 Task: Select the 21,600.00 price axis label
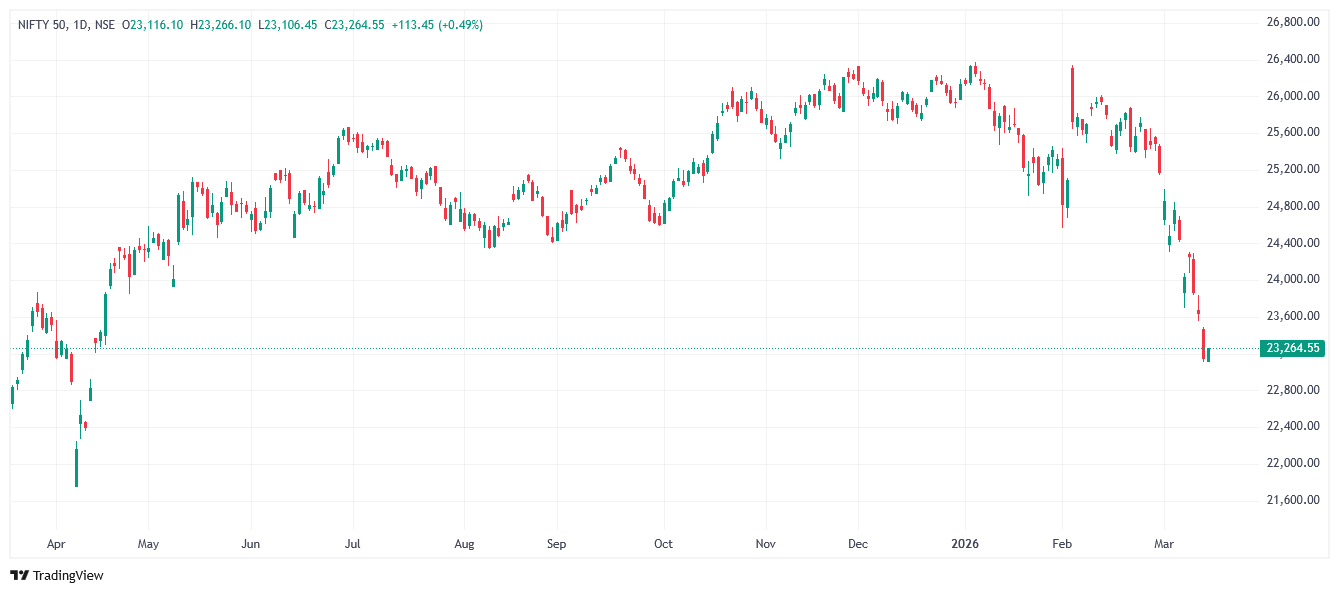(x=1292, y=499)
